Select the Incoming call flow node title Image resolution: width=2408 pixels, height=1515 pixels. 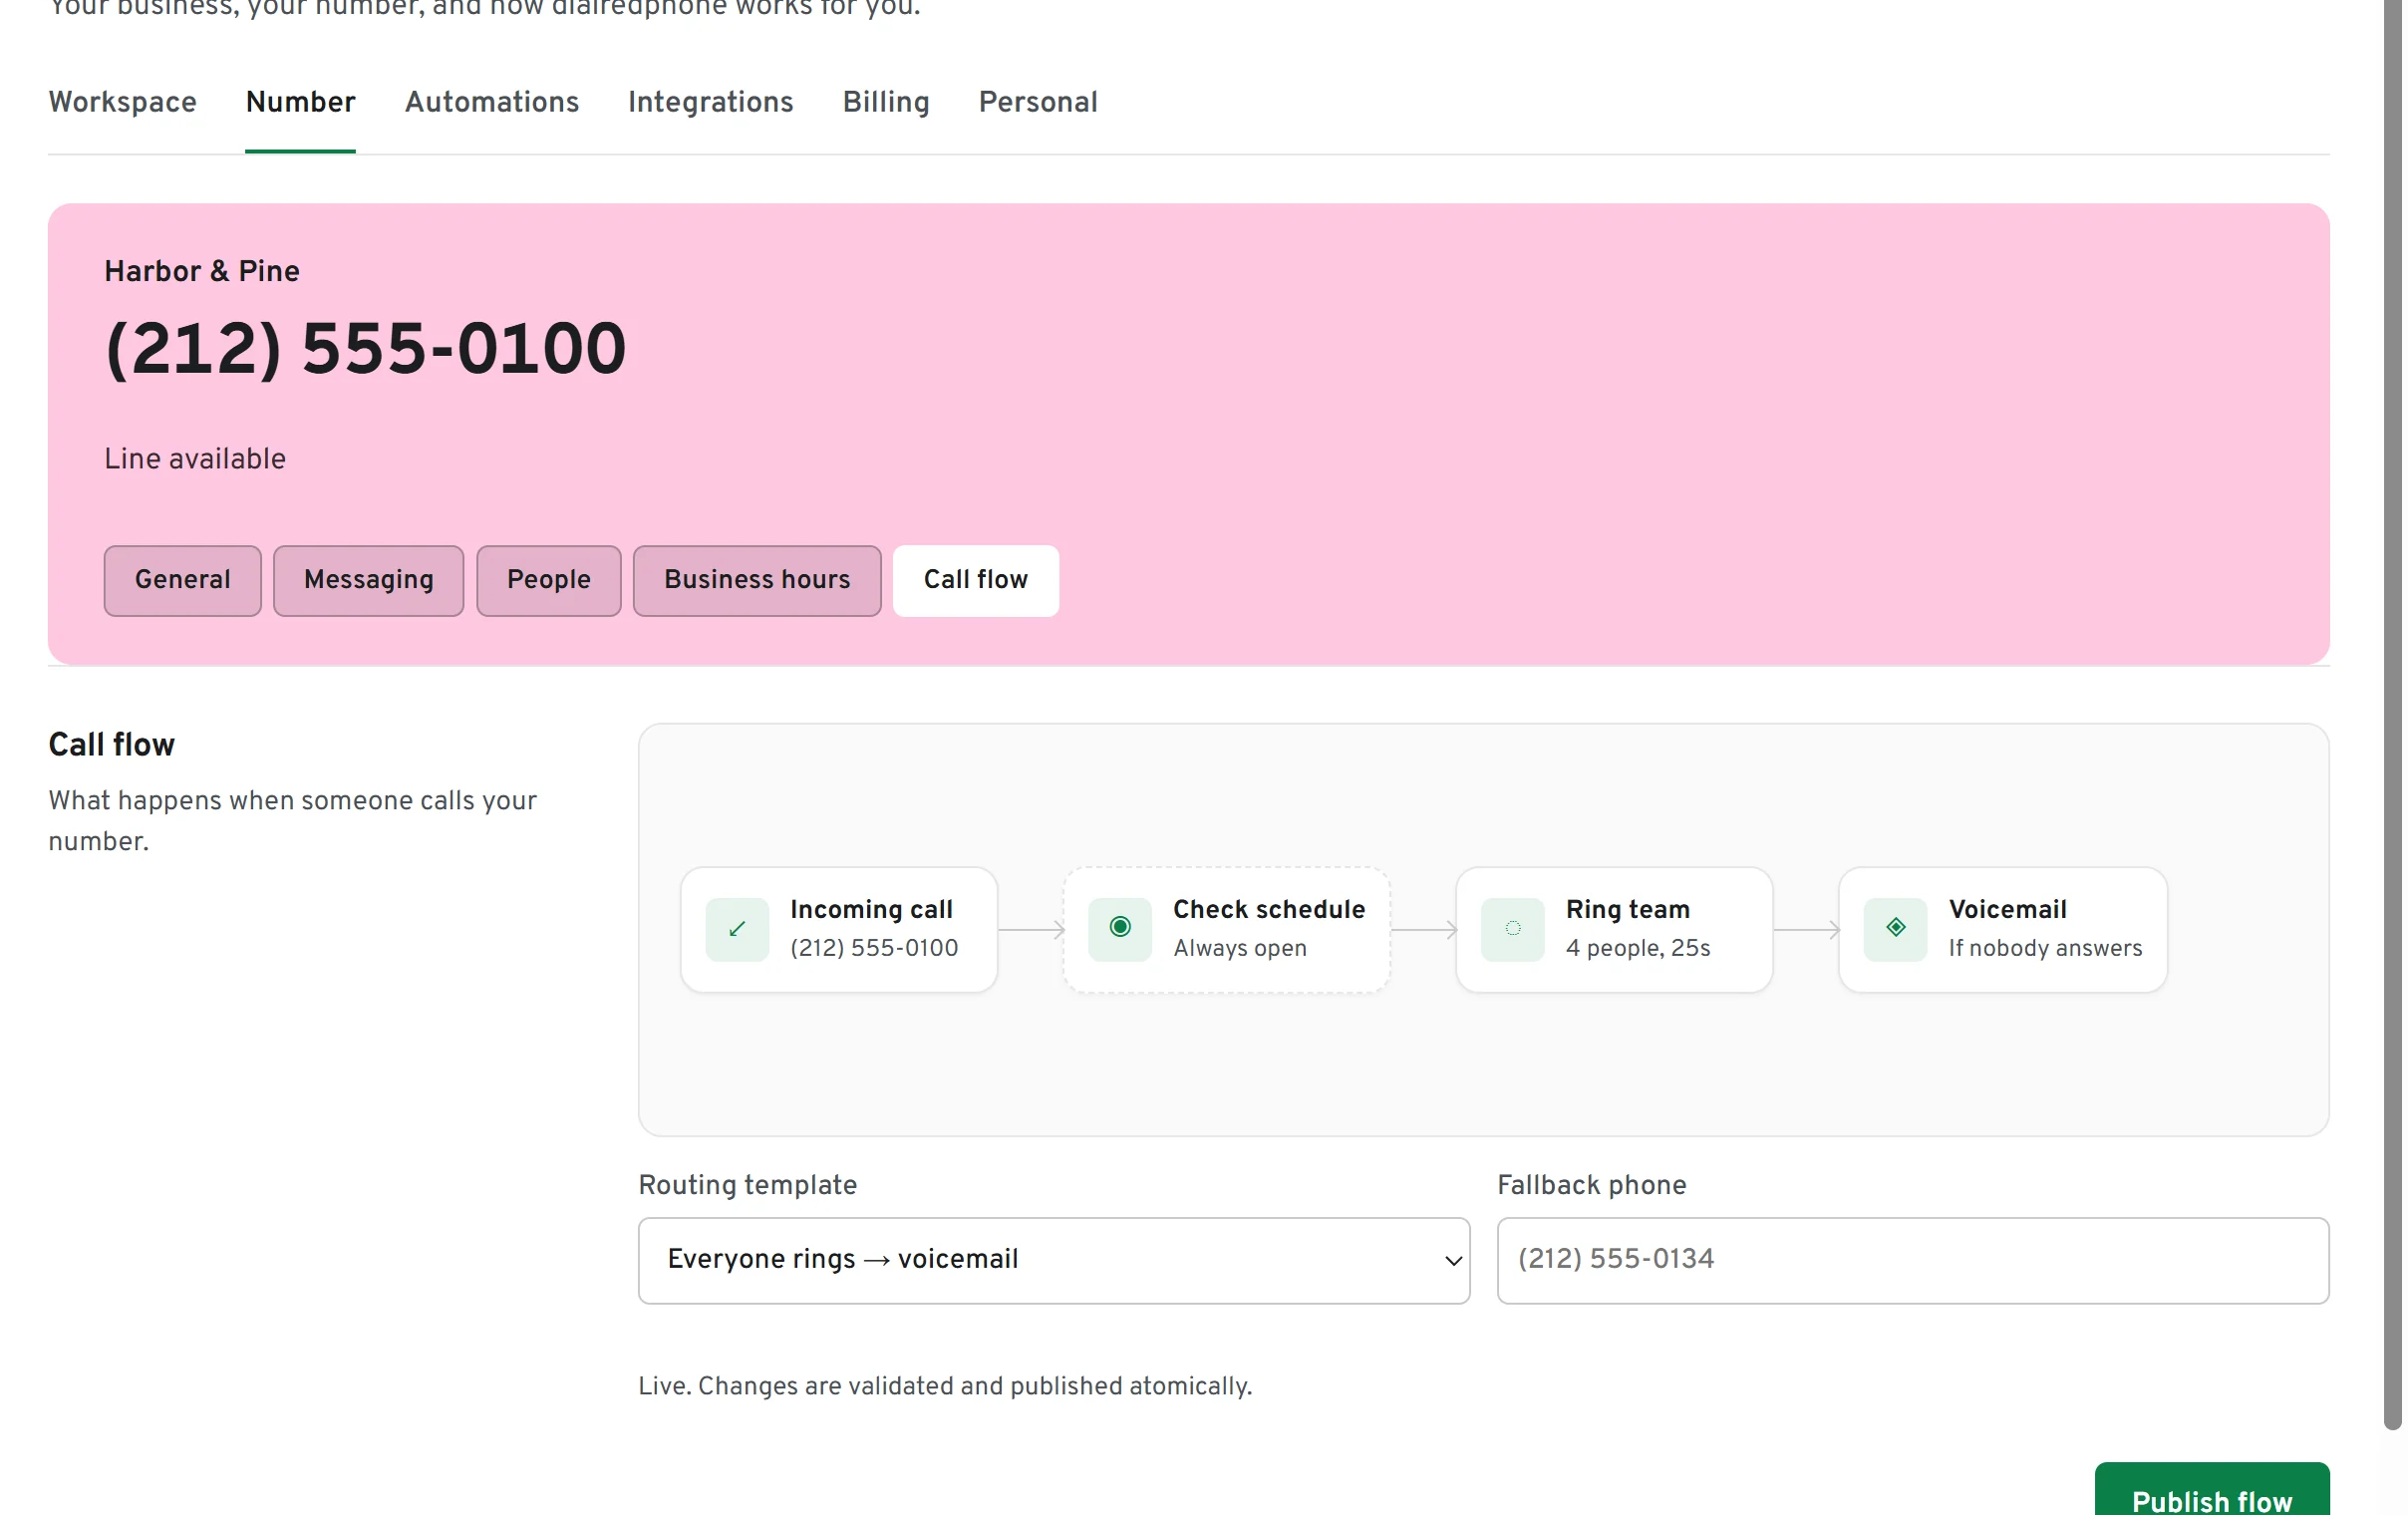pos(873,911)
